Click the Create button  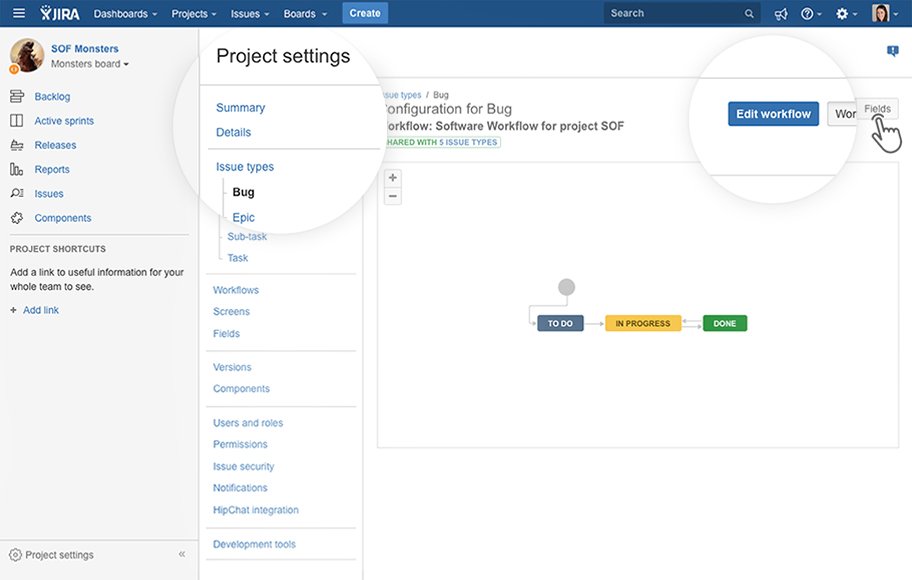click(x=365, y=13)
